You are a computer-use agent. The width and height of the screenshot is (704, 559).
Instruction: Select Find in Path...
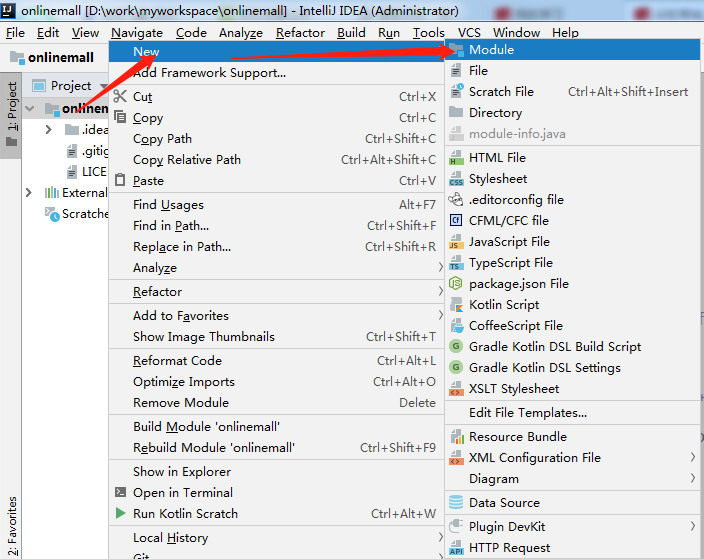point(277,225)
